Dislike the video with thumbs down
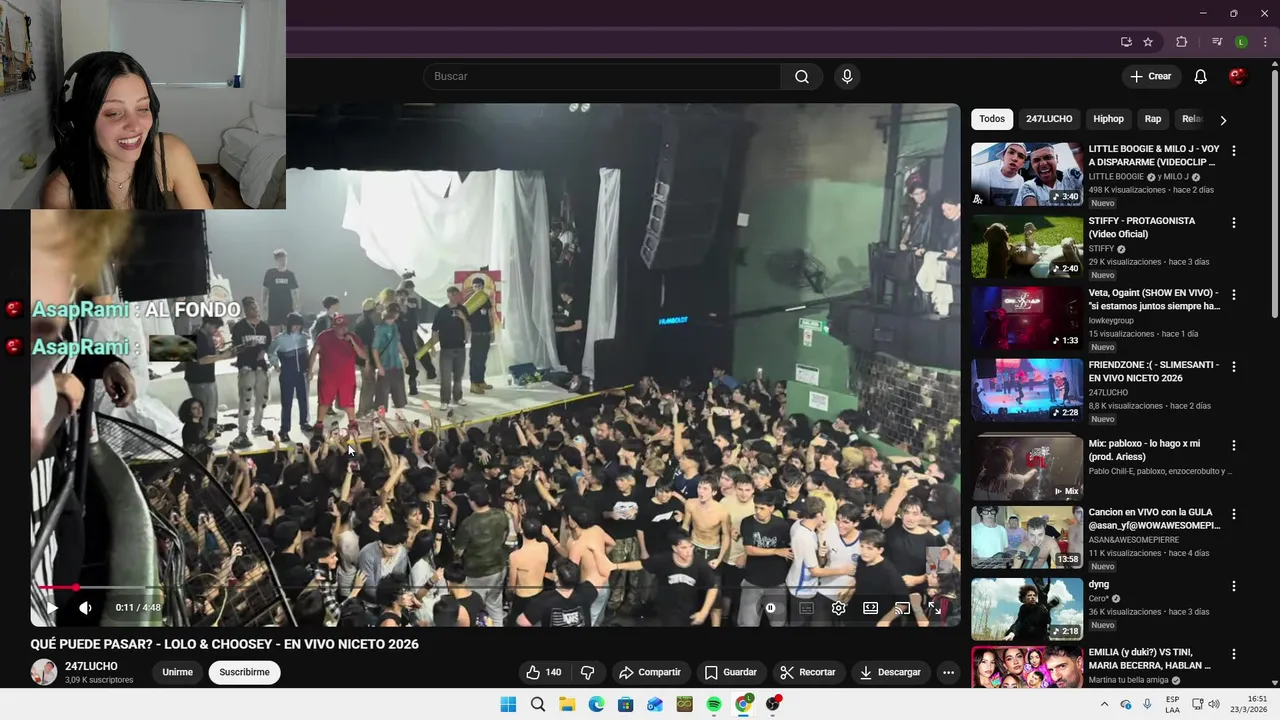 click(588, 672)
